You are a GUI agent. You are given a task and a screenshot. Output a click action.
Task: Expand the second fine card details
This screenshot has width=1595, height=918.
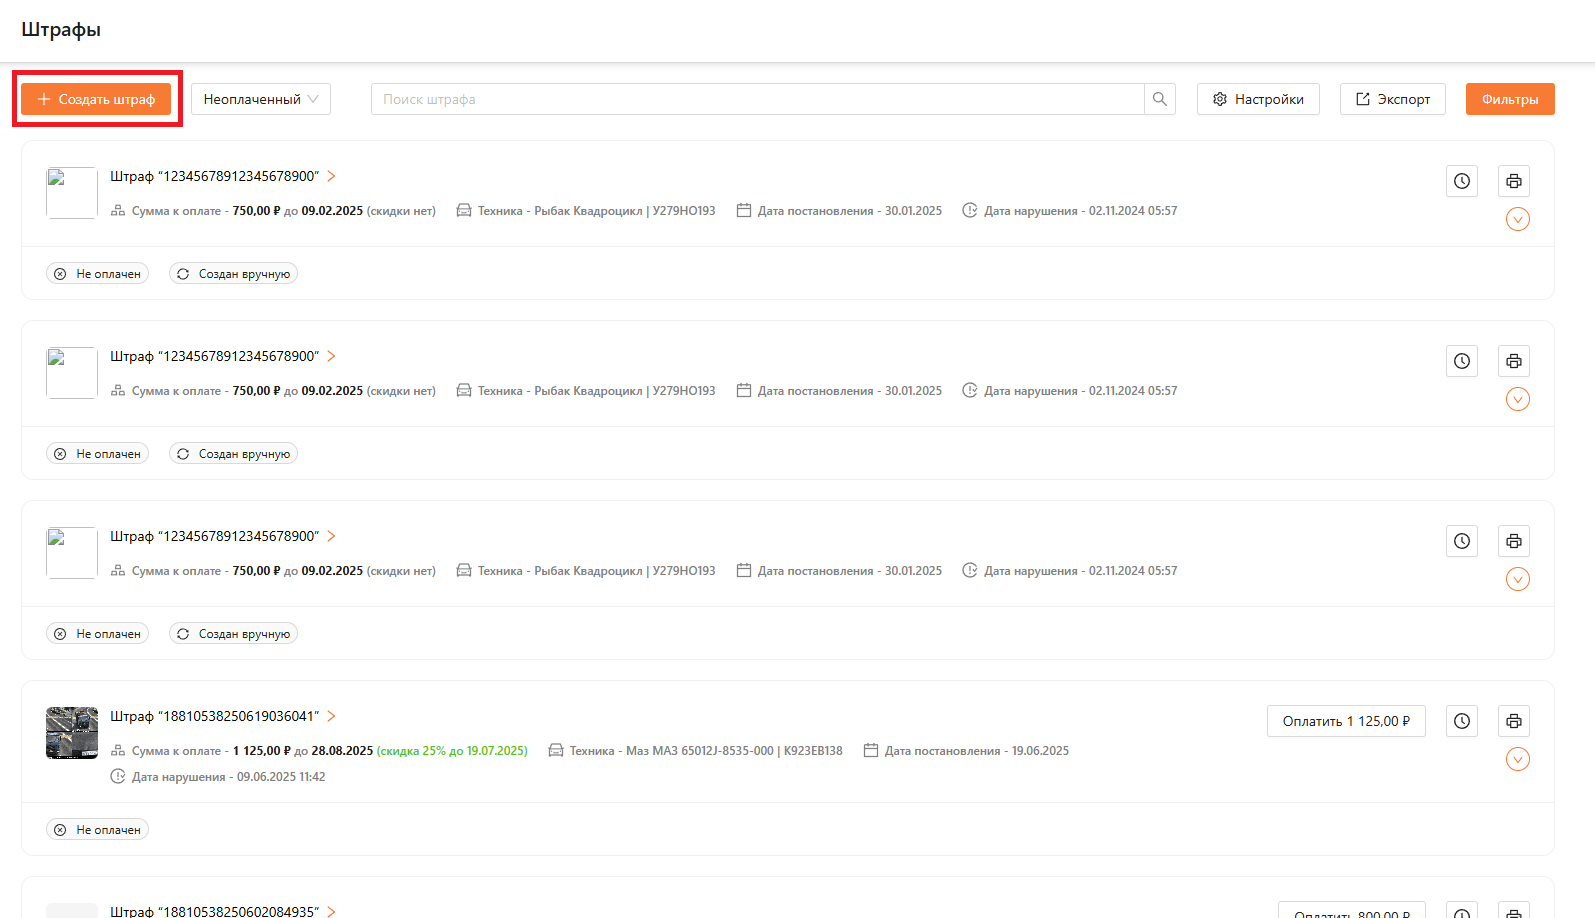coord(1517,399)
